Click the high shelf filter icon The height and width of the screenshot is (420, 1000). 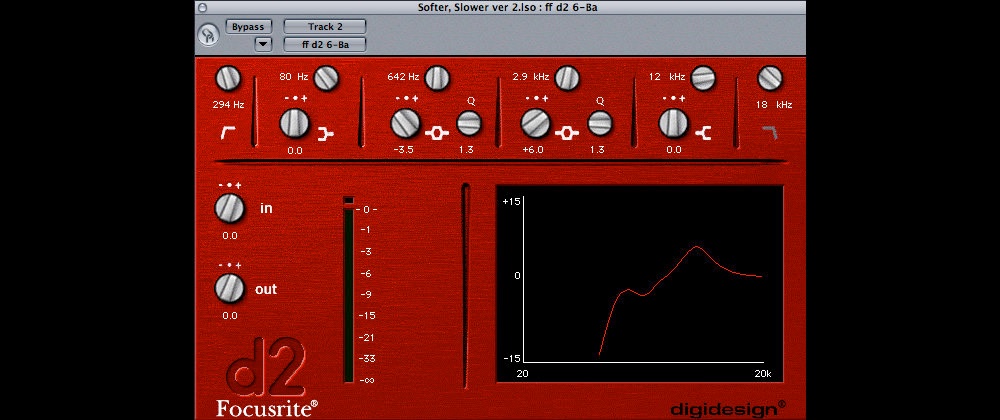point(703,131)
